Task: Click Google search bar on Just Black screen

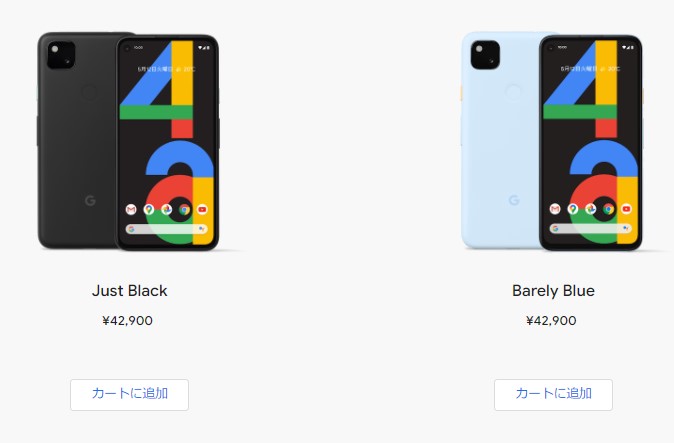Action: tap(166, 229)
